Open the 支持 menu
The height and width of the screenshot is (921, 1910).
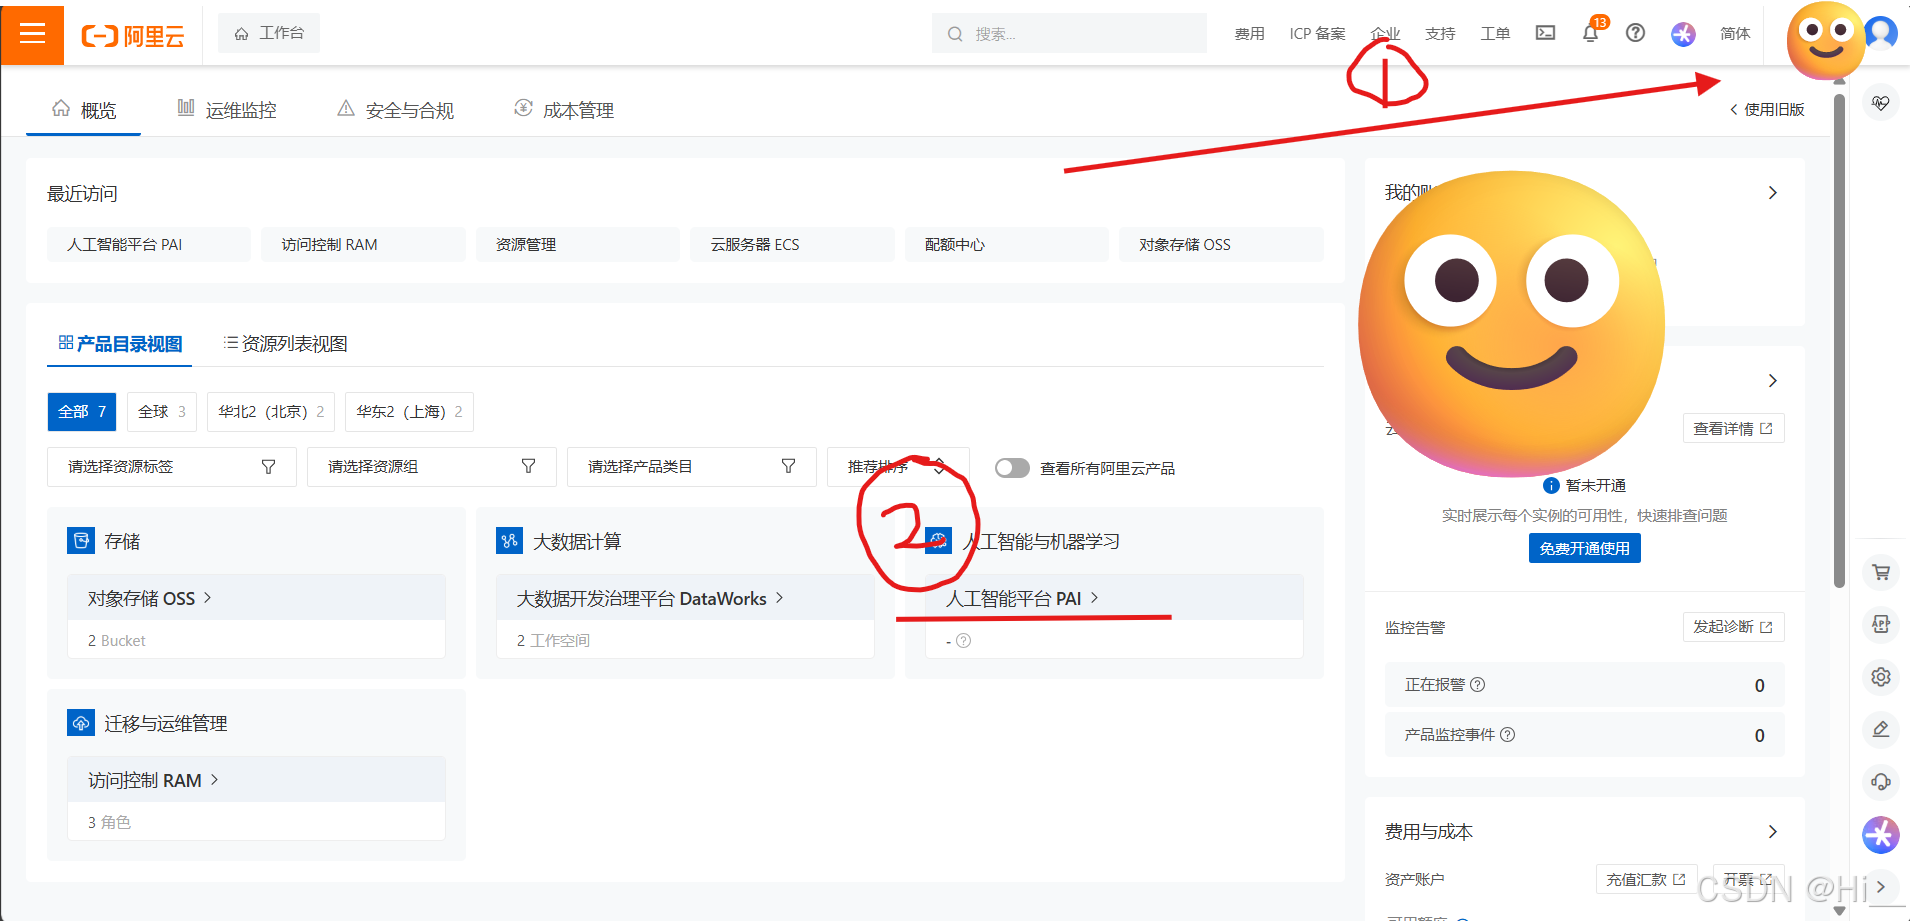(x=1440, y=34)
